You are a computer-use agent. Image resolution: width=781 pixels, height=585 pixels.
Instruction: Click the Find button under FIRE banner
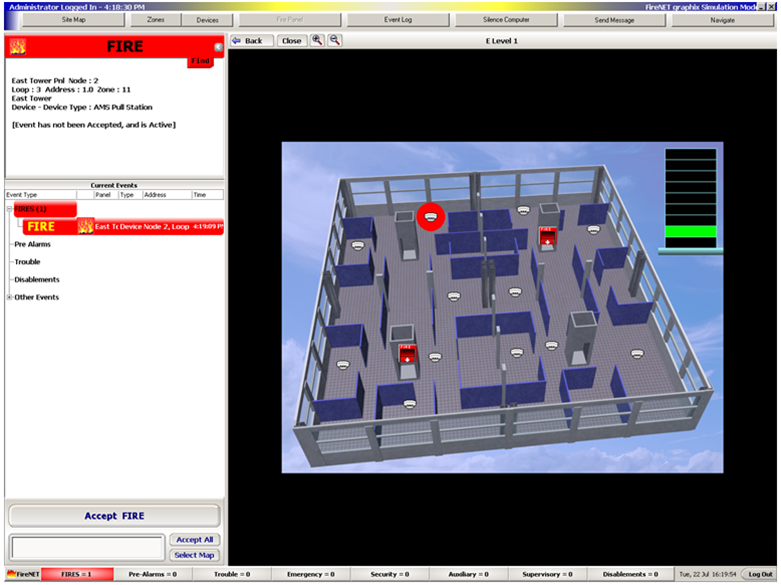pyautogui.click(x=201, y=62)
